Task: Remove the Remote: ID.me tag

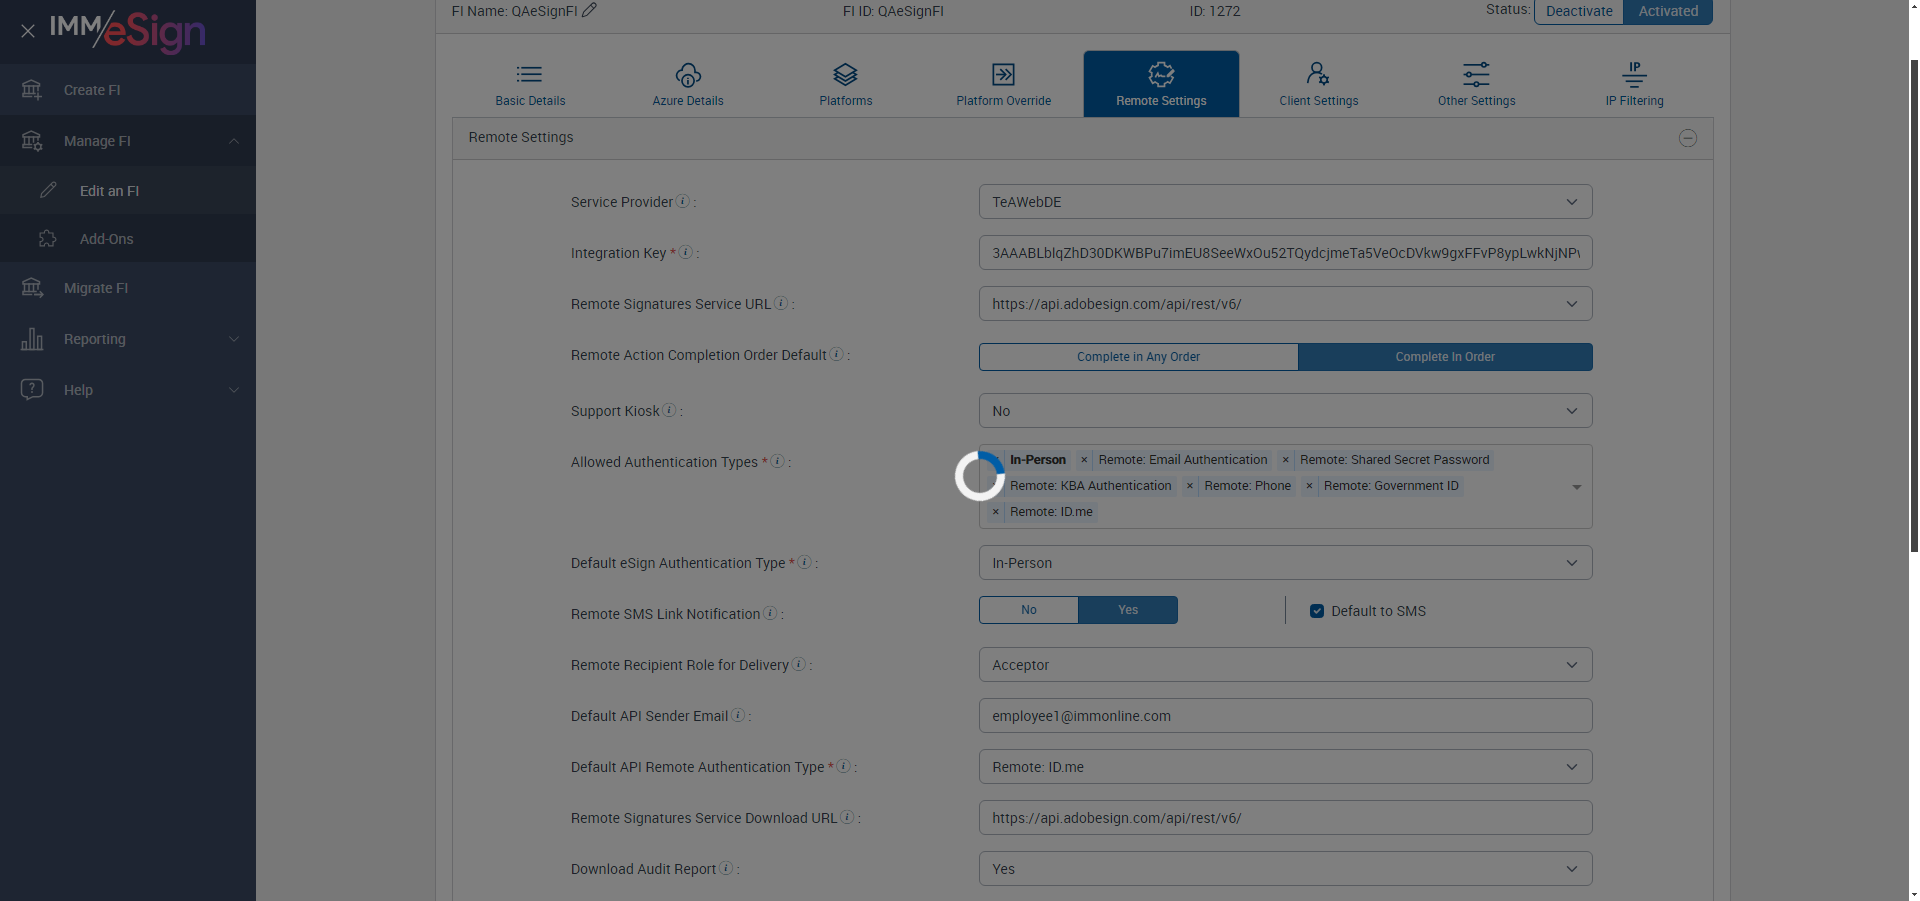Action: [x=996, y=512]
